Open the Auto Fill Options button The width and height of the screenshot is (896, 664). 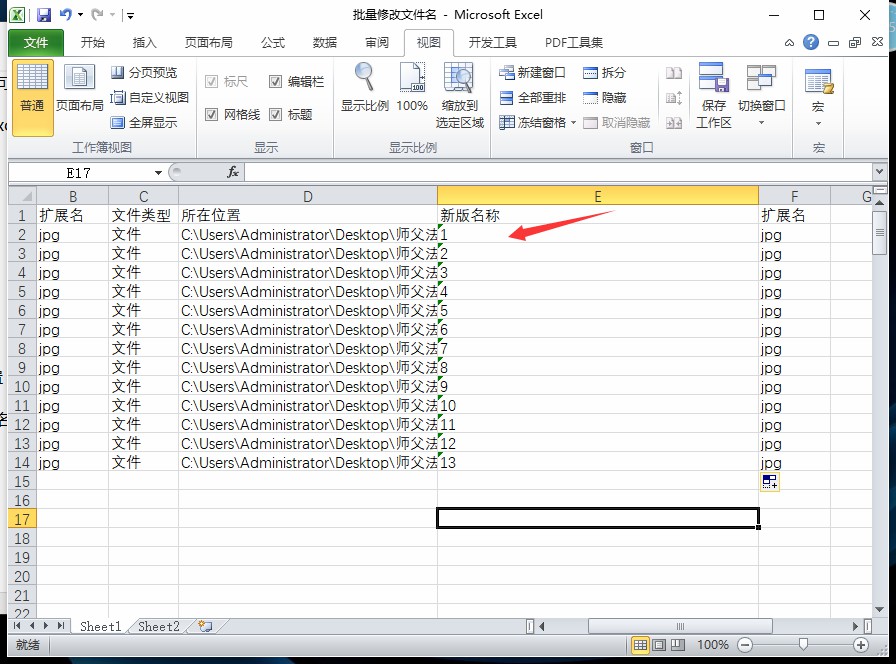click(x=770, y=482)
